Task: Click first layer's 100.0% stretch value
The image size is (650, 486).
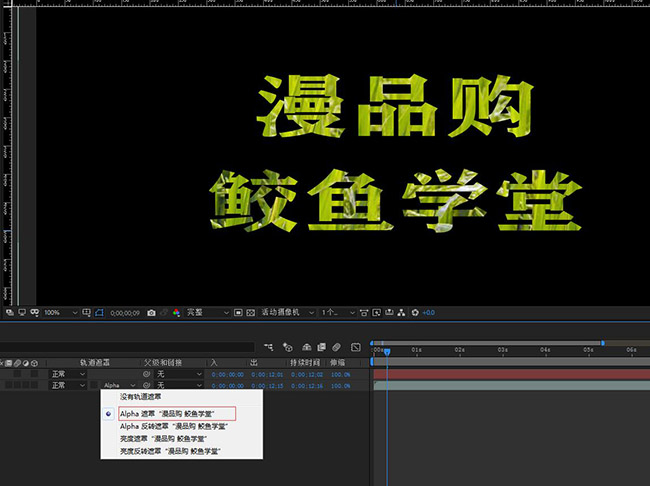Action: click(341, 374)
